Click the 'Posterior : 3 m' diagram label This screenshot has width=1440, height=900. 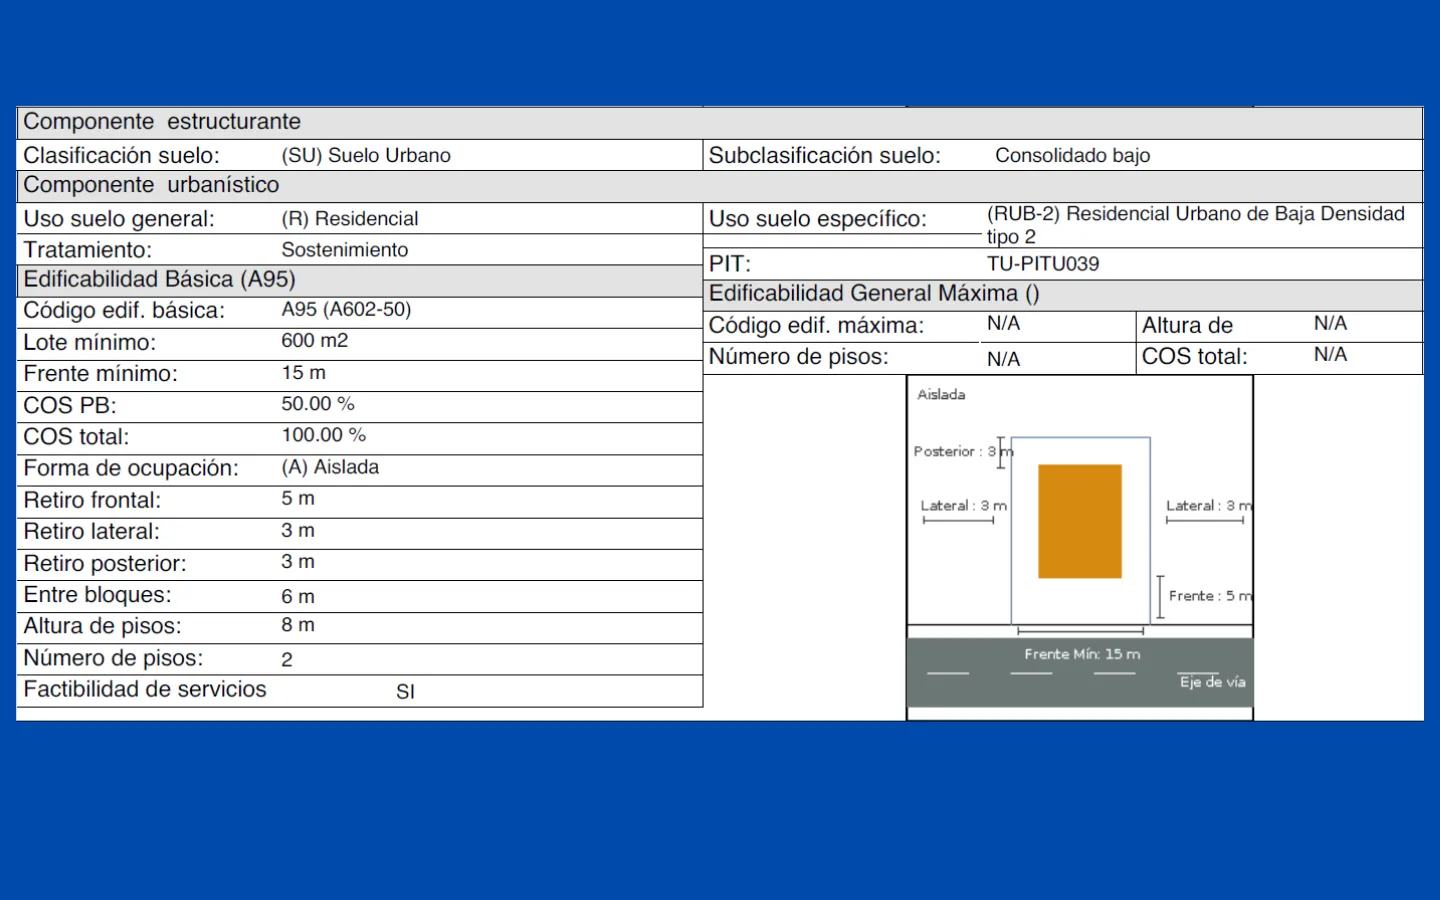[963, 452]
